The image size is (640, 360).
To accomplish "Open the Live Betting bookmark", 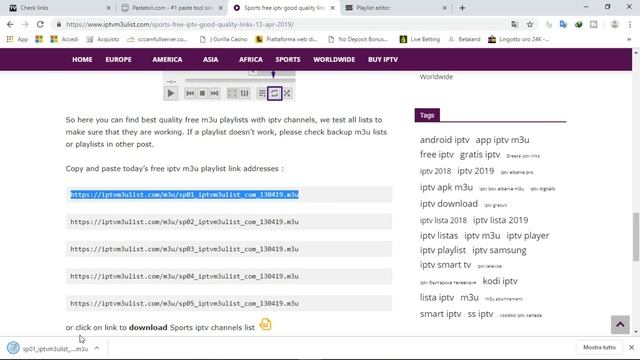I will pyautogui.click(x=420, y=39).
